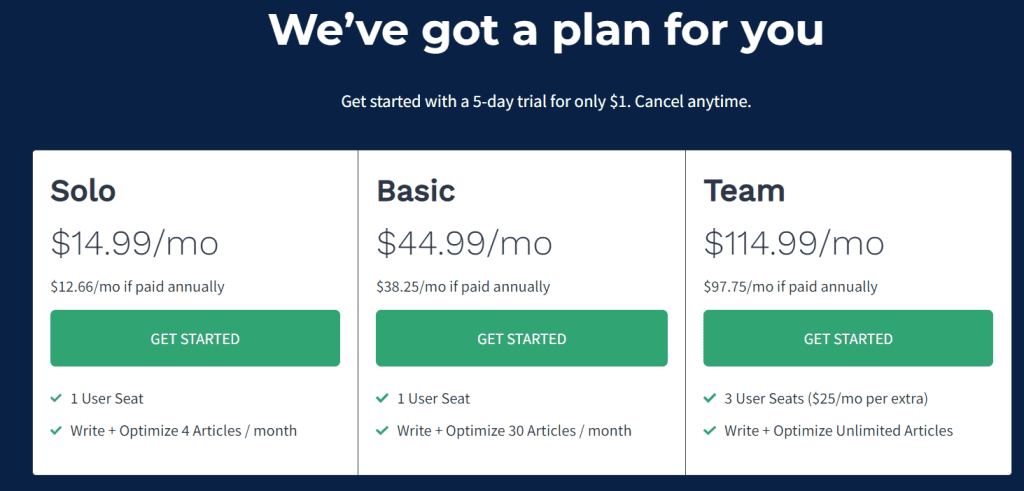Click the Solo 1 User Seat checkmark
The height and width of the screenshot is (491, 1024).
pyautogui.click(x=56, y=398)
